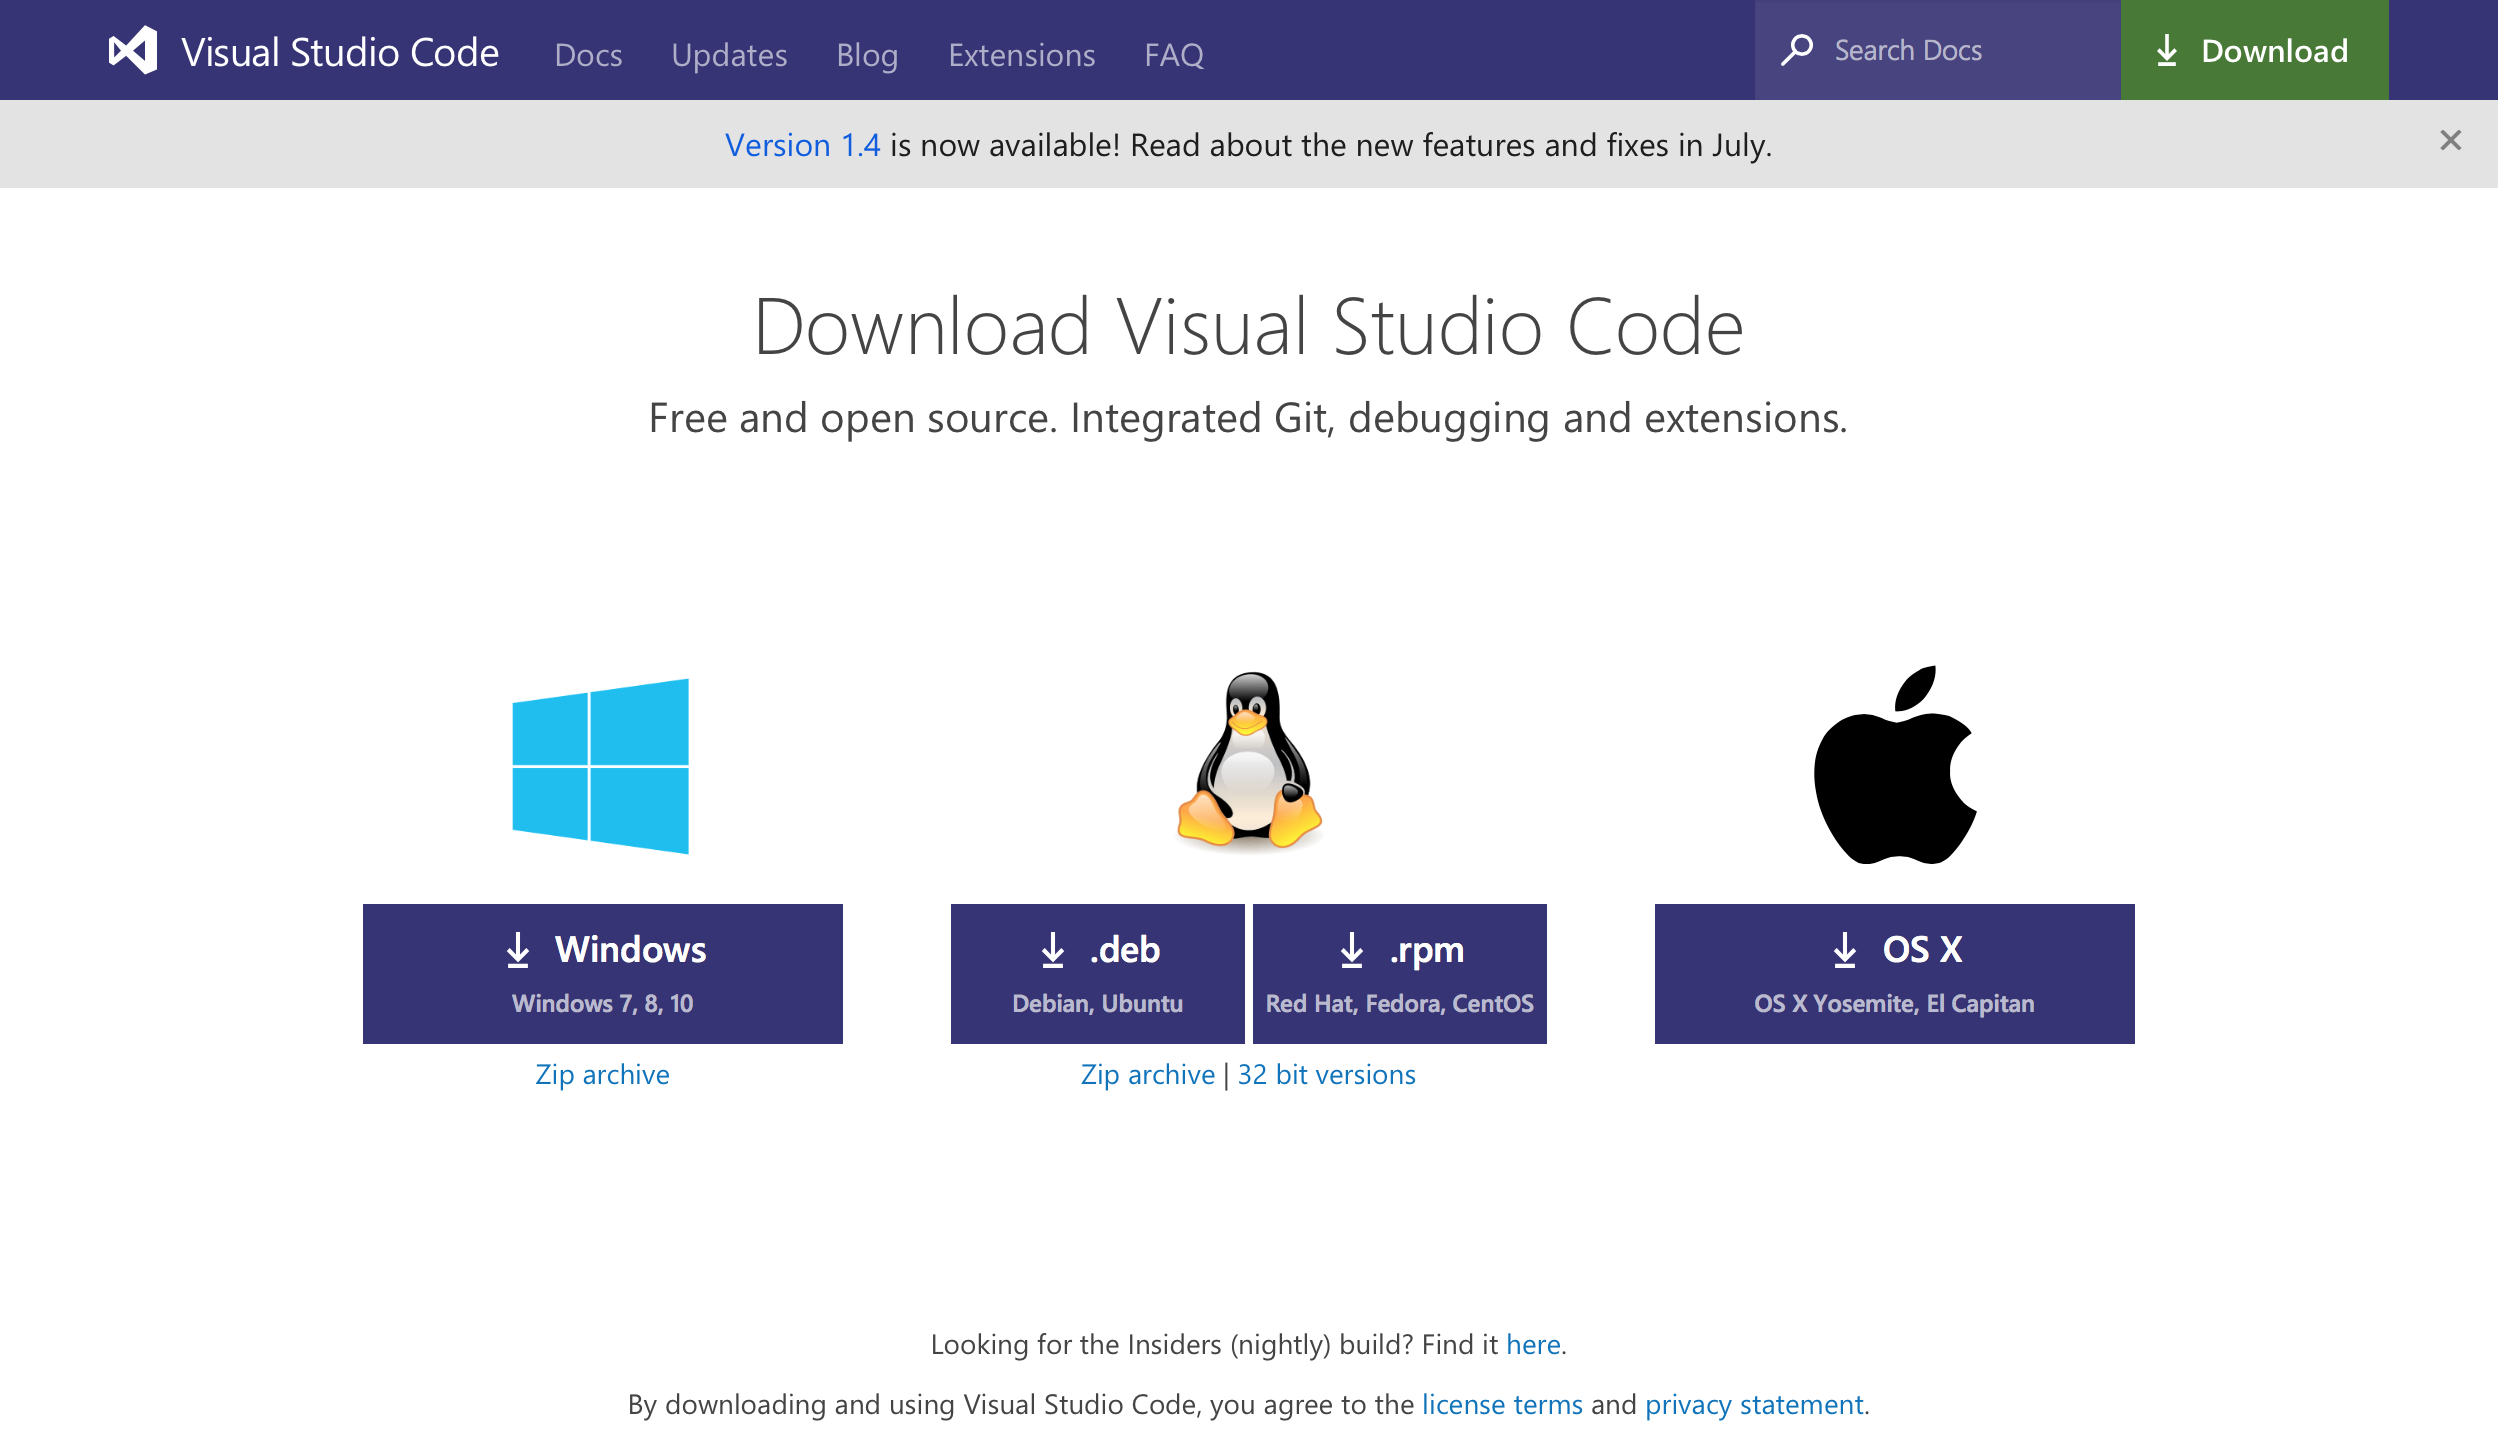2498x1450 pixels.
Task: Open the Version 1.4 release notes link
Action: [802, 145]
